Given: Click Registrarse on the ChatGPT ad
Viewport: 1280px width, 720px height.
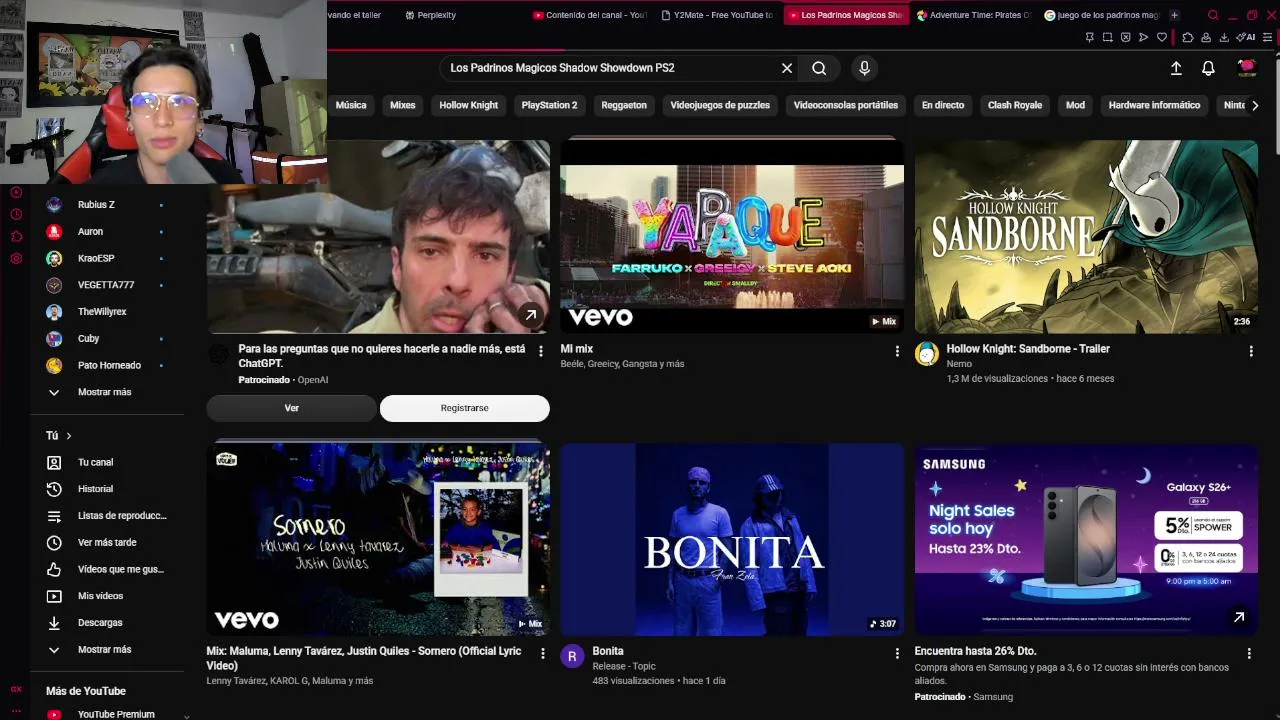Looking at the screenshot, I should coord(465,408).
